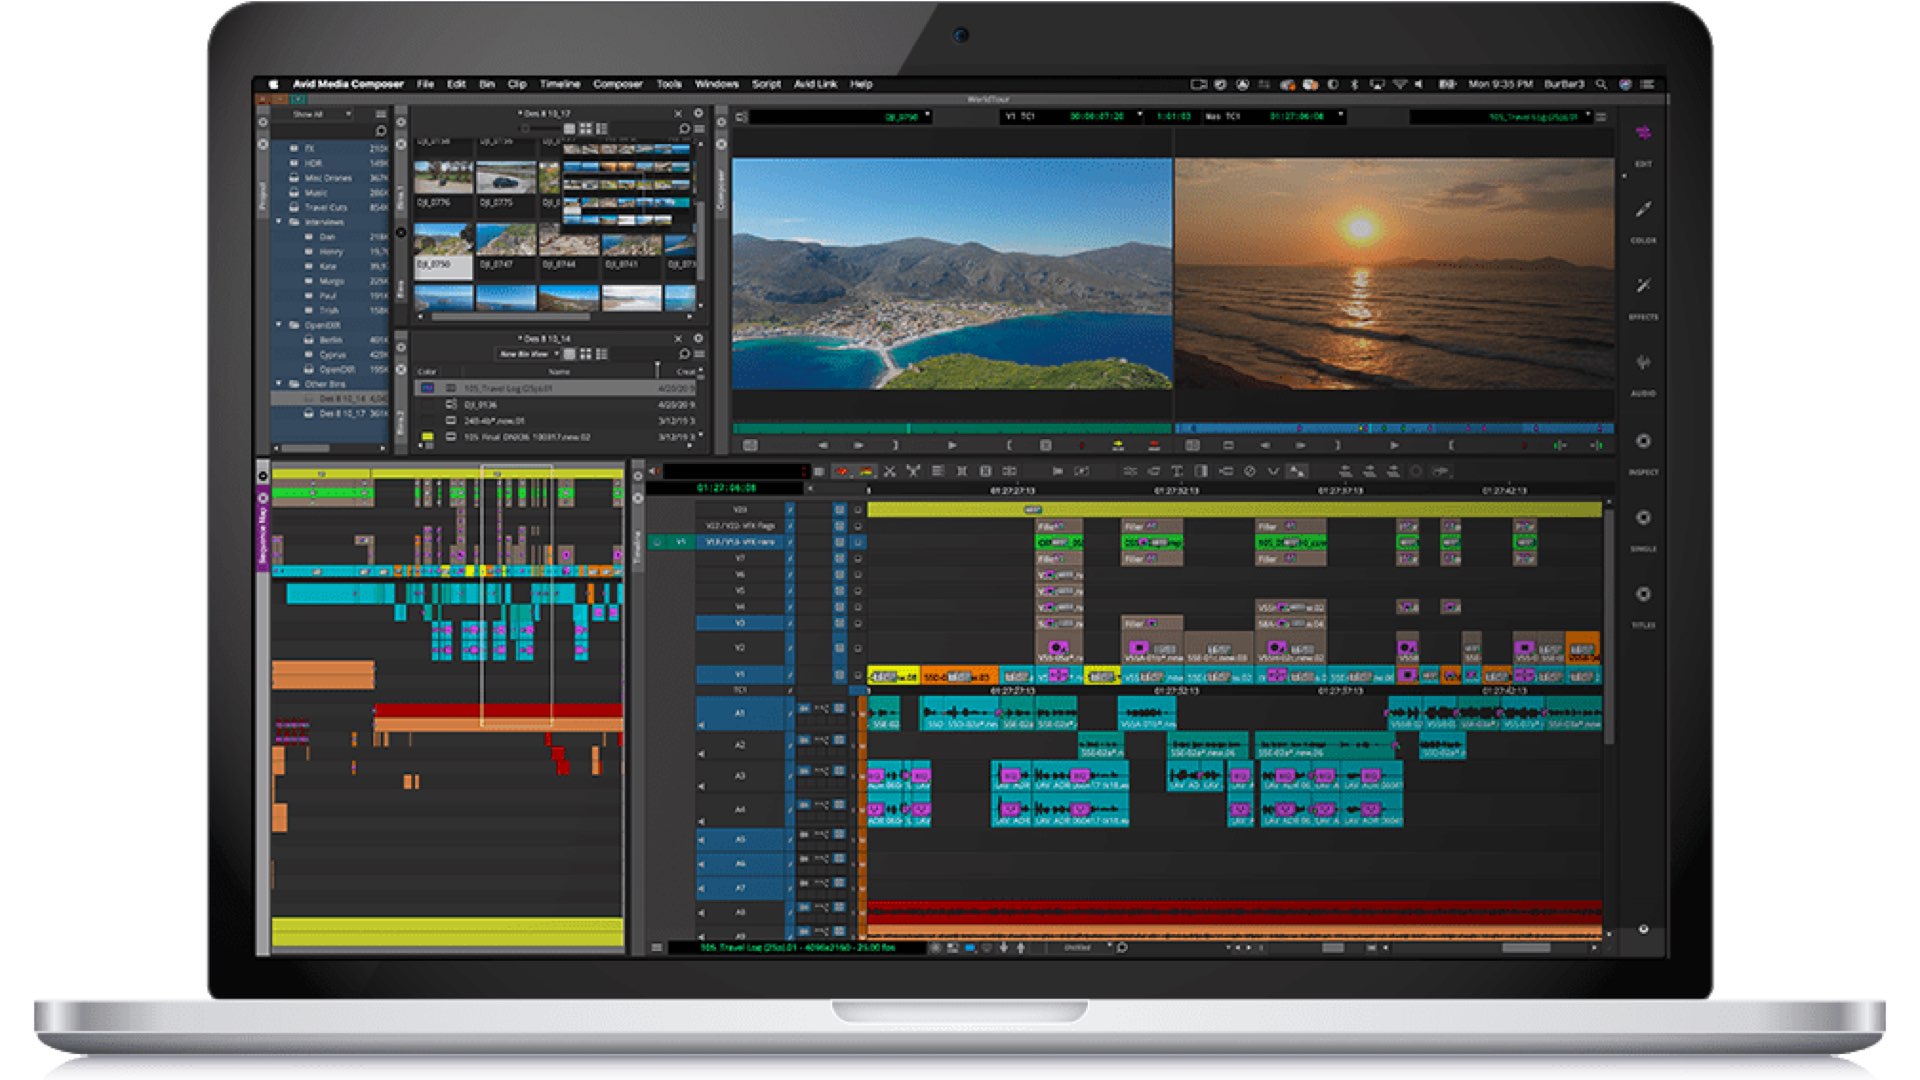The height and width of the screenshot is (1080, 1920).
Task: Step backward one frame in record monitor
Action: pyautogui.click(x=1265, y=445)
